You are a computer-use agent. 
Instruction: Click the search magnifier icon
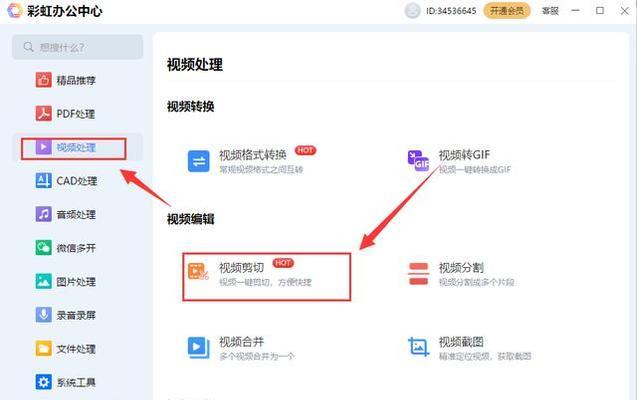pyautogui.click(x=28, y=47)
